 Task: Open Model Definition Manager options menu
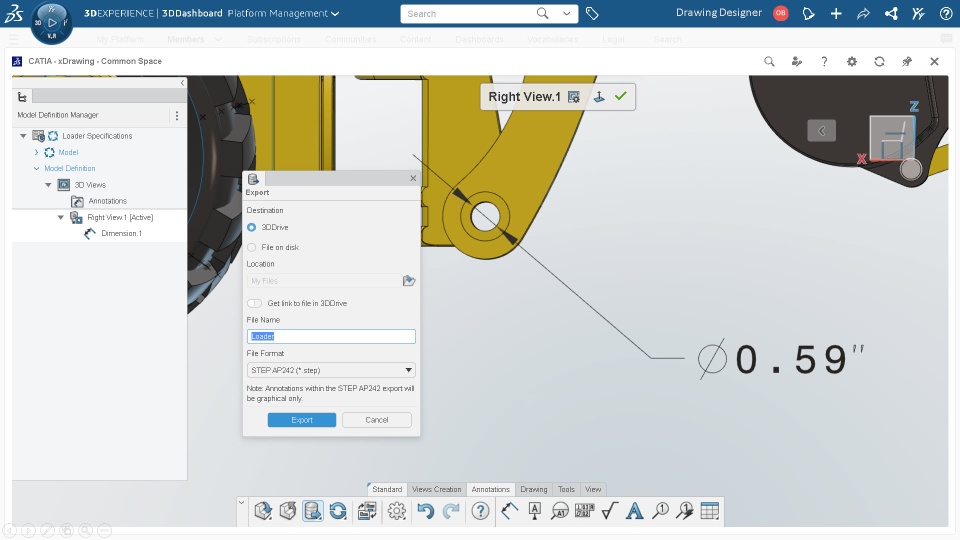click(177, 115)
